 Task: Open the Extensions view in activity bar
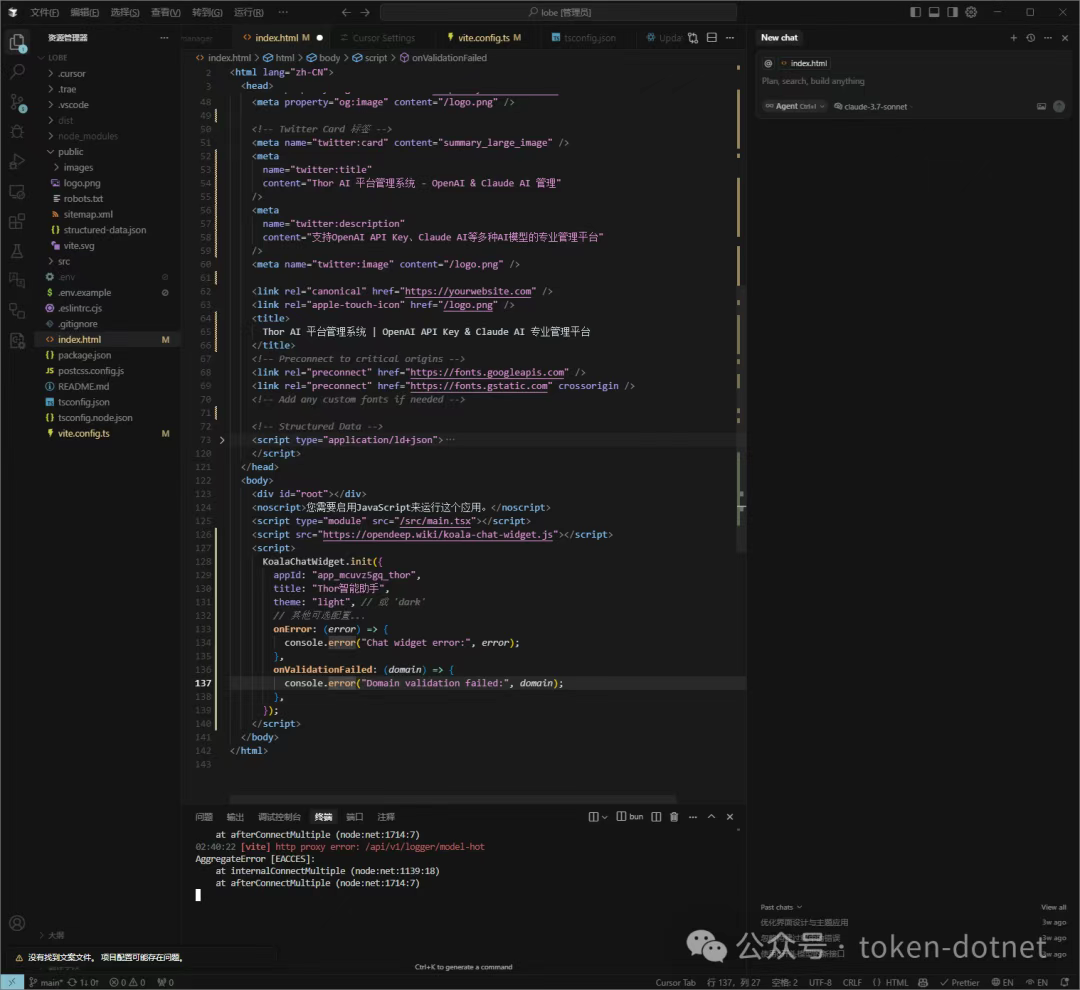tap(16, 221)
